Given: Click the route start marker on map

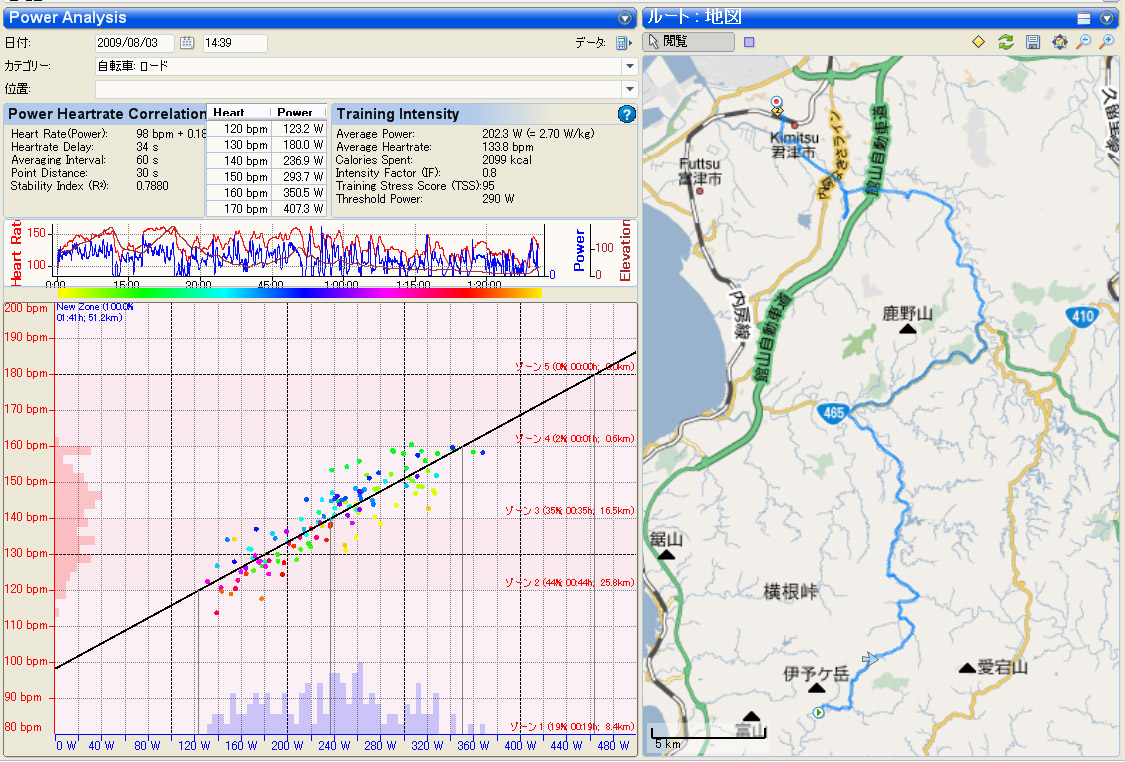Looking at the screenshot, I should (x=776, y=103).
